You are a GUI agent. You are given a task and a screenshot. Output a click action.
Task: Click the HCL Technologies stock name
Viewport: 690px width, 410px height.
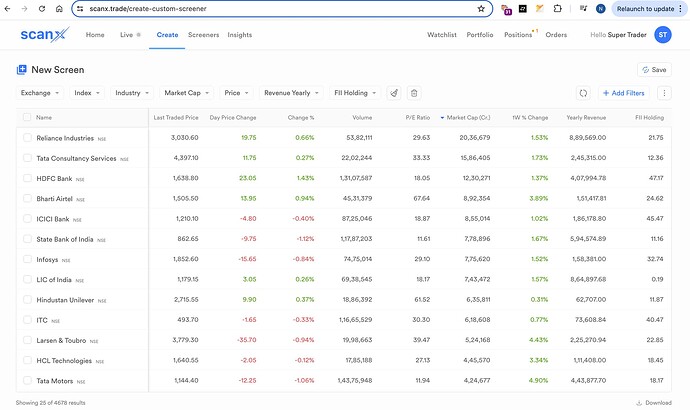coord(64,361)
